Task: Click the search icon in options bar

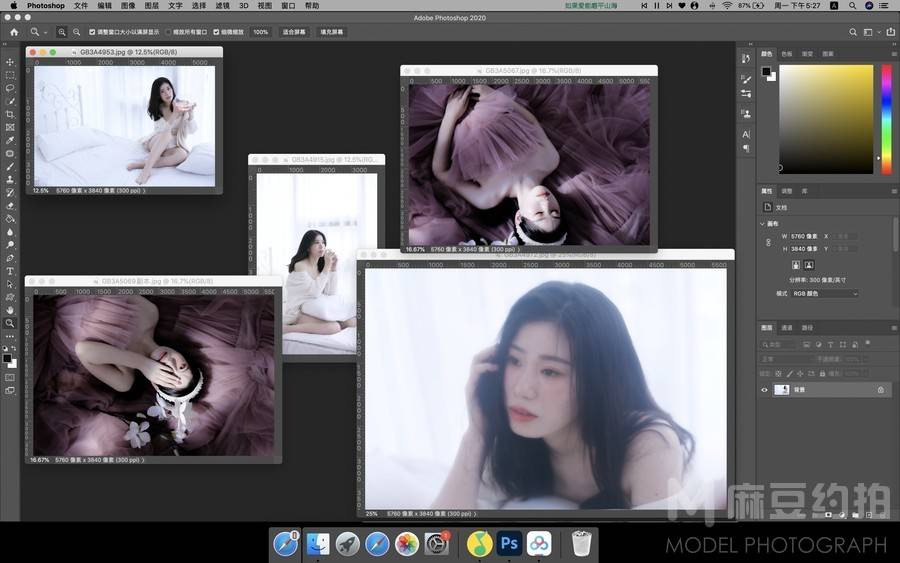Action: (853, 32)
